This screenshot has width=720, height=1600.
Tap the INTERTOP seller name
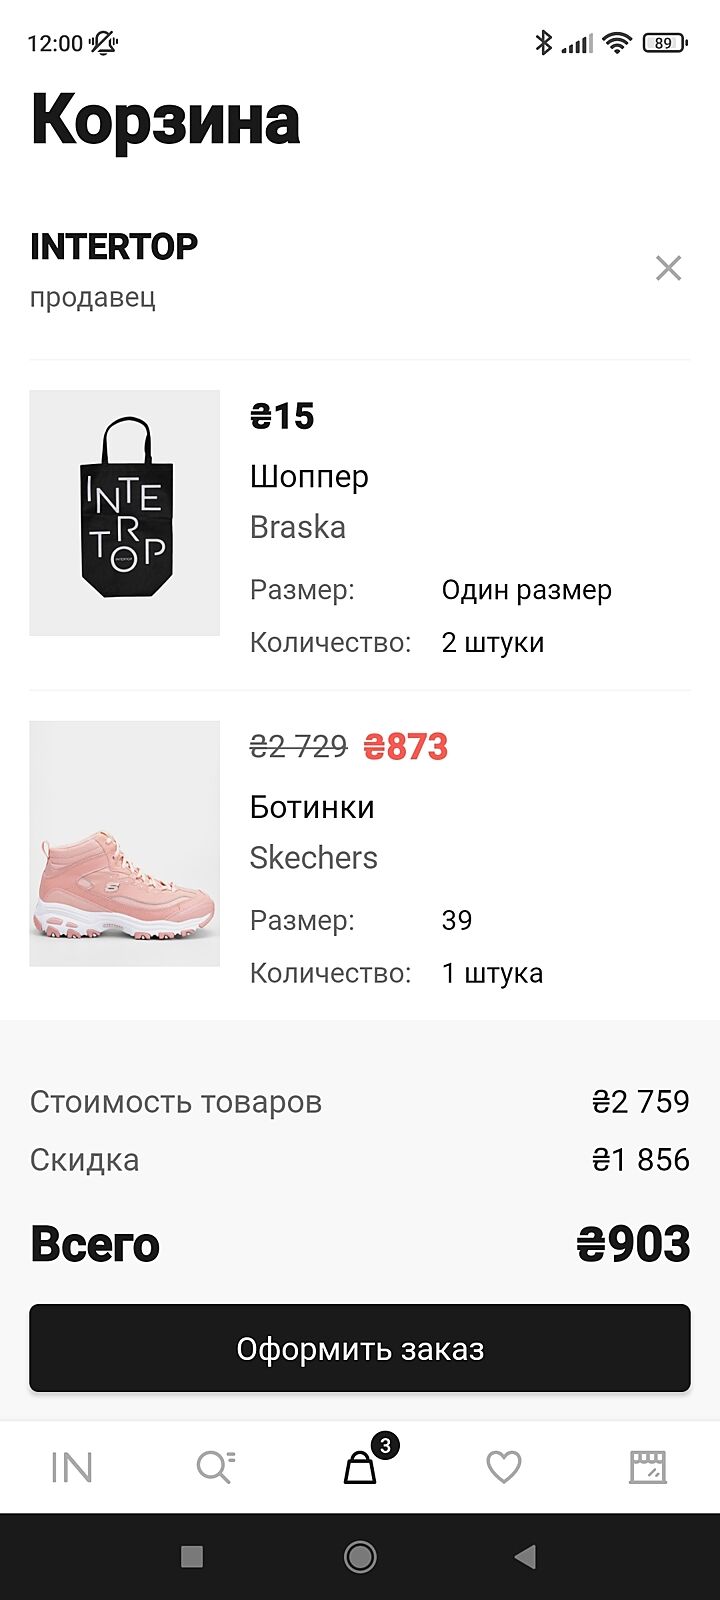click(114, 247)
